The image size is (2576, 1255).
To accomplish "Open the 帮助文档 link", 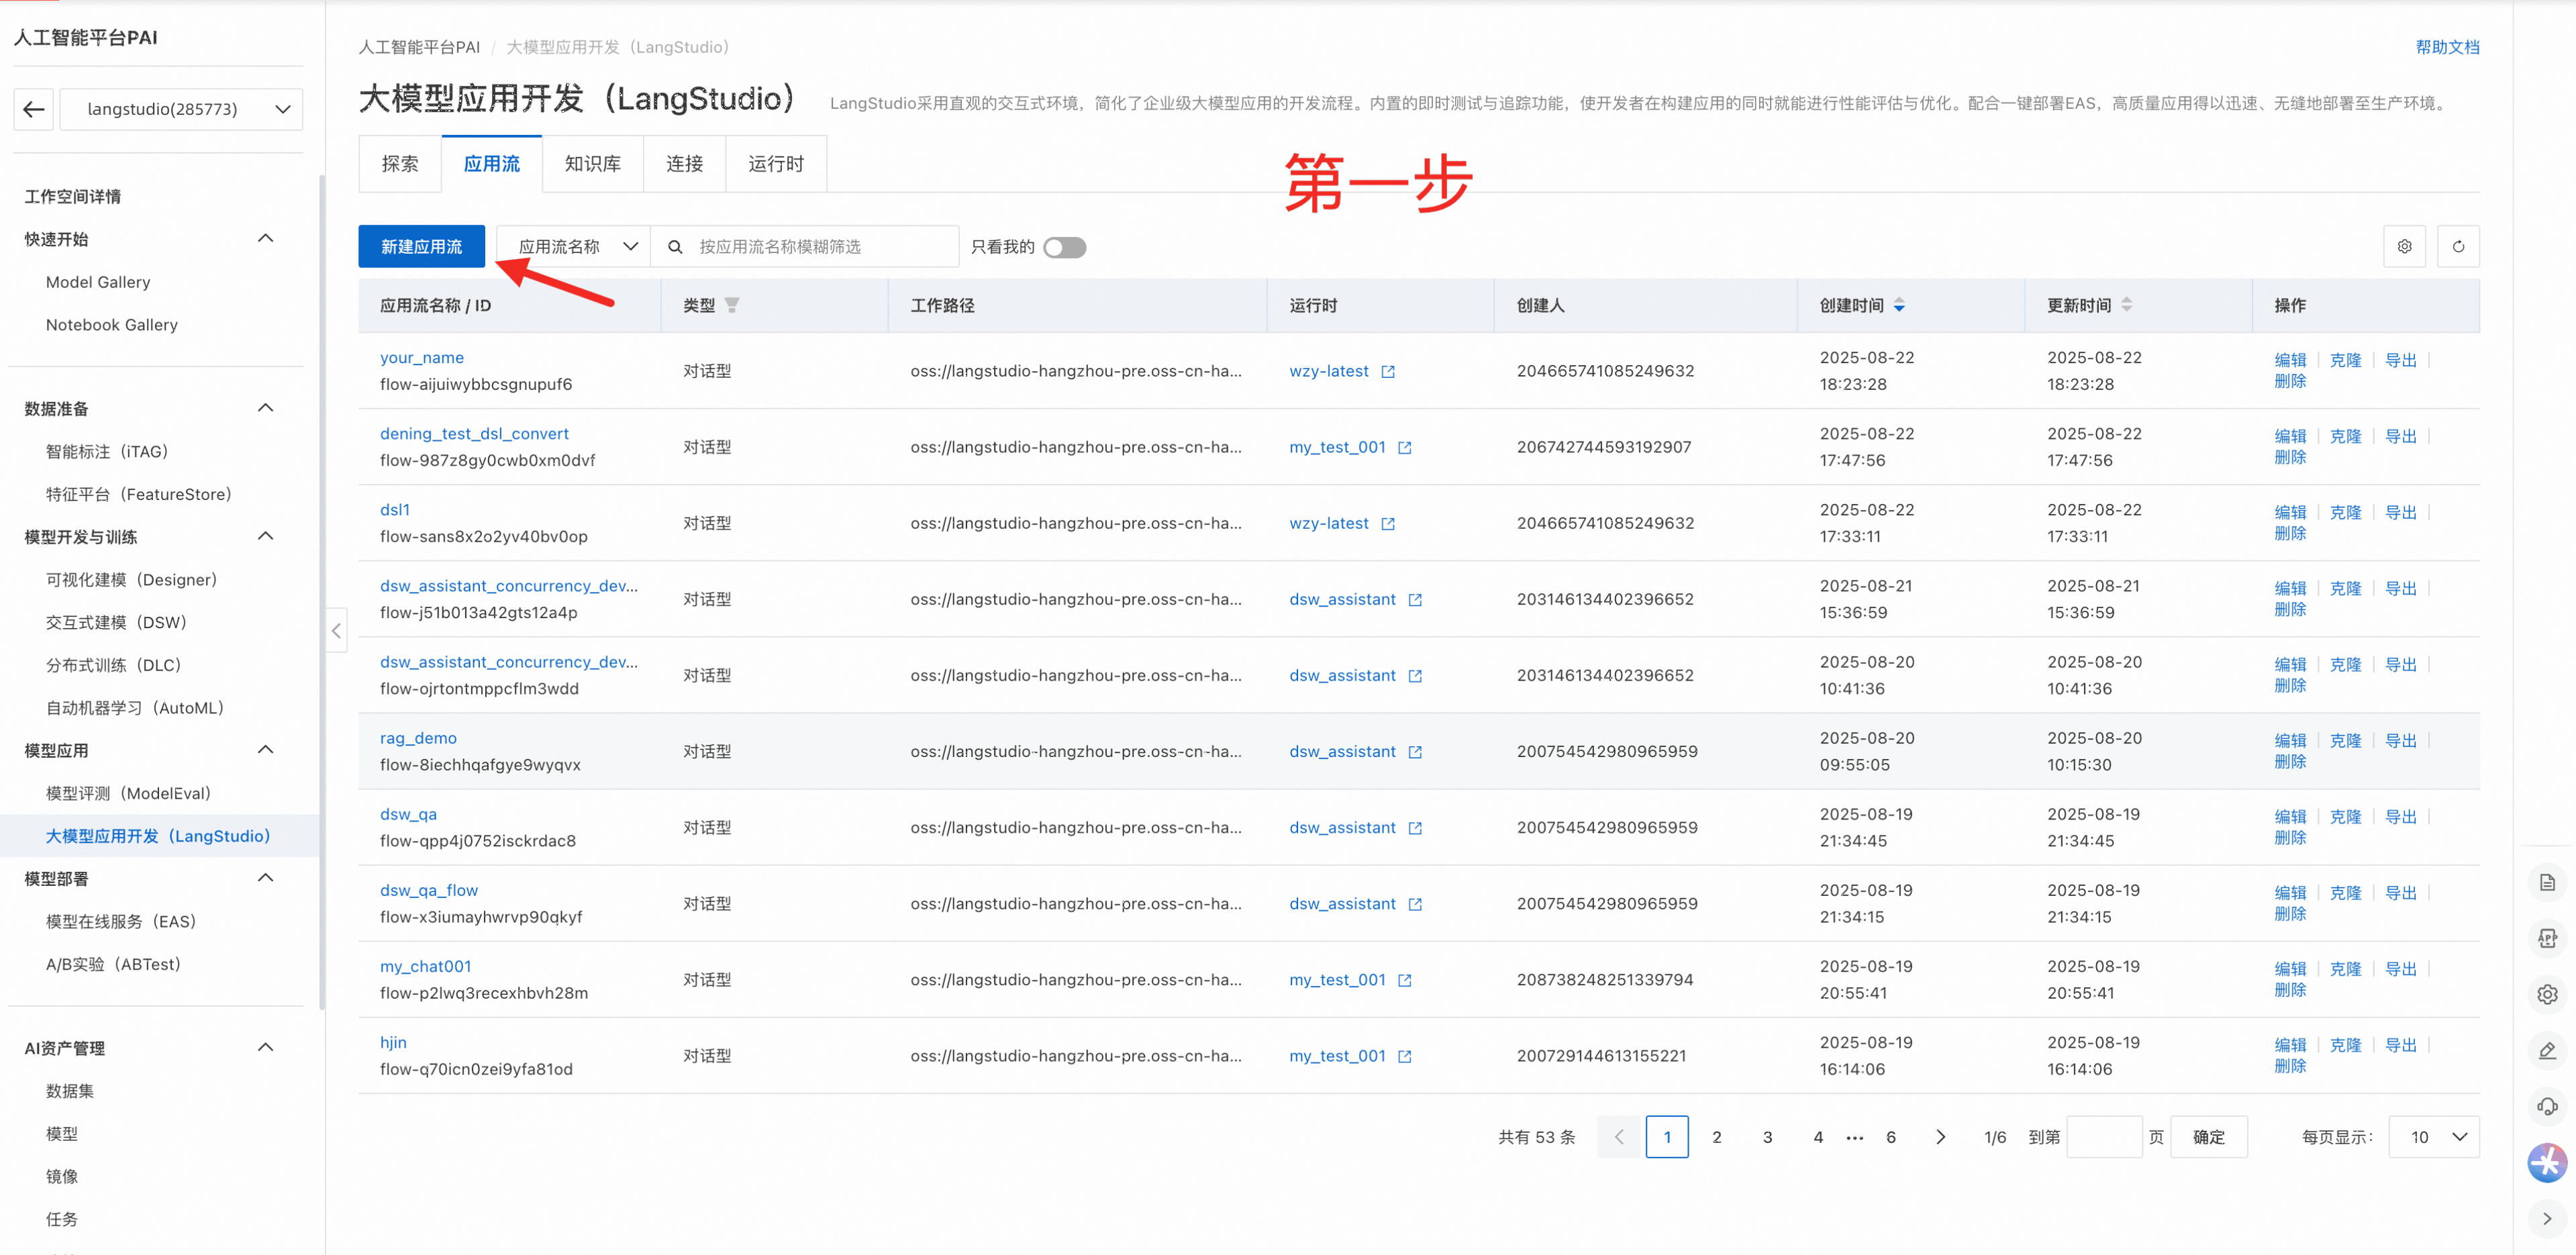I will [2447, 47].
